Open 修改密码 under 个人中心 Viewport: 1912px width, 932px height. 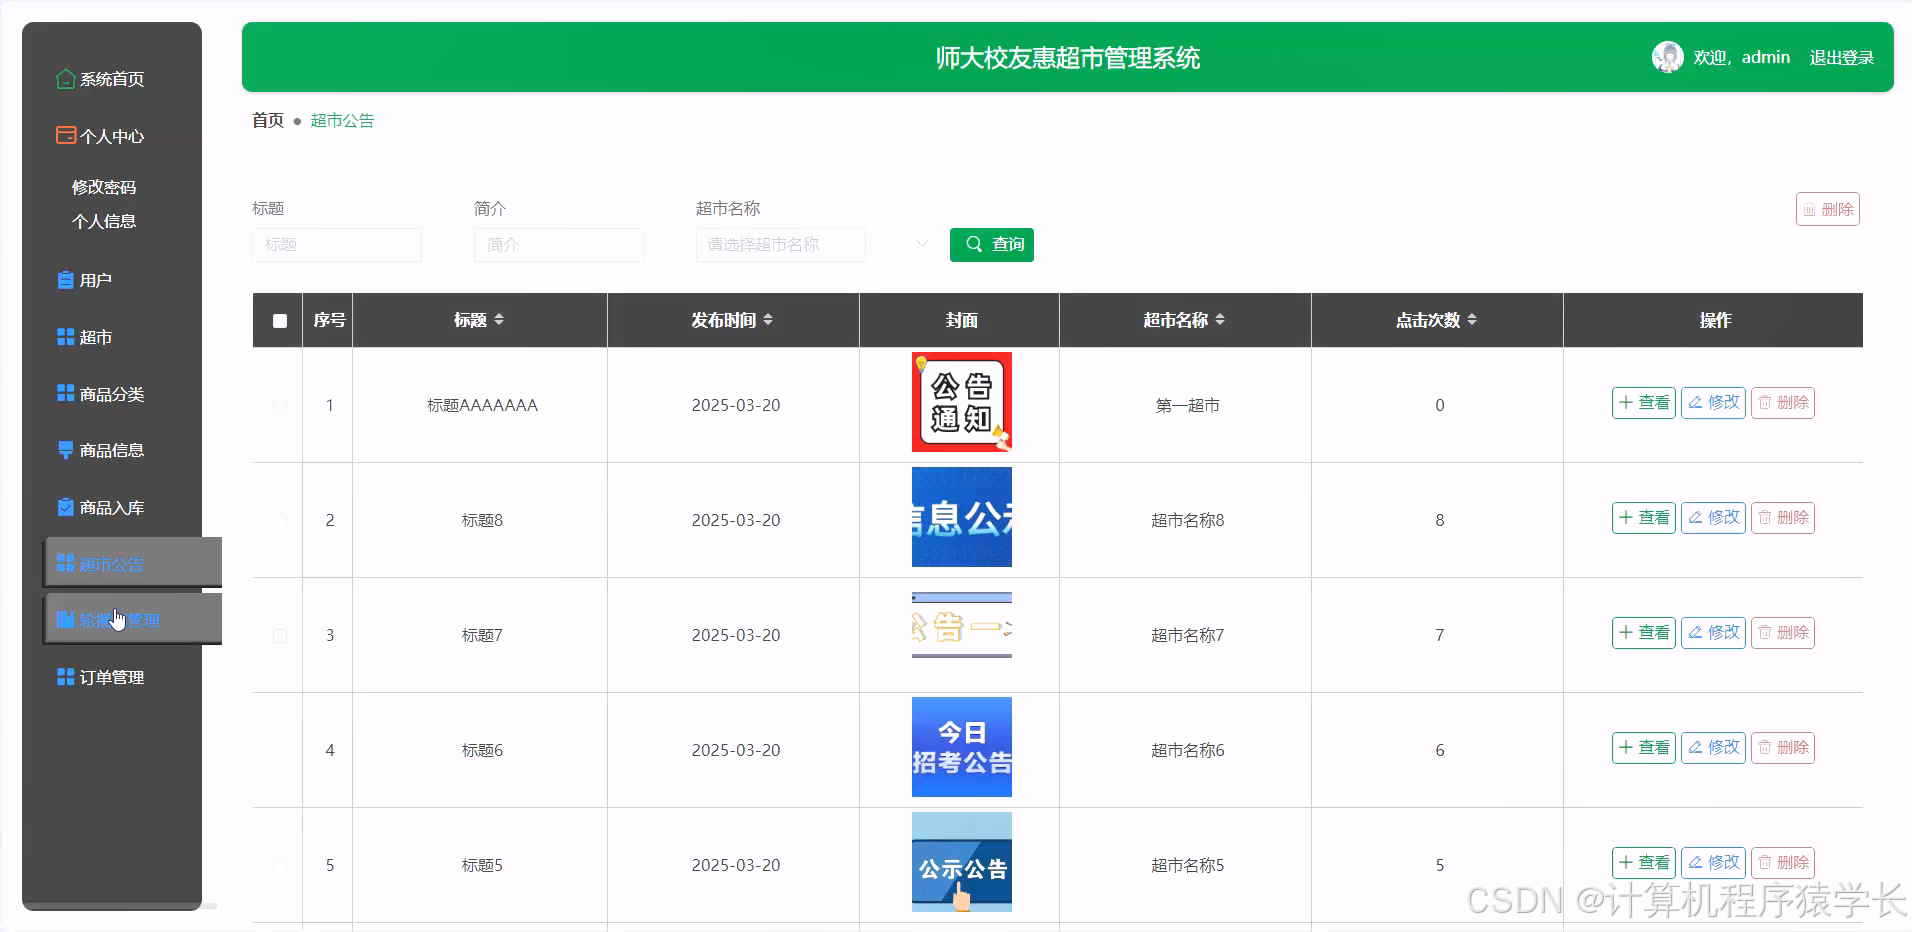tap(105, 186)
